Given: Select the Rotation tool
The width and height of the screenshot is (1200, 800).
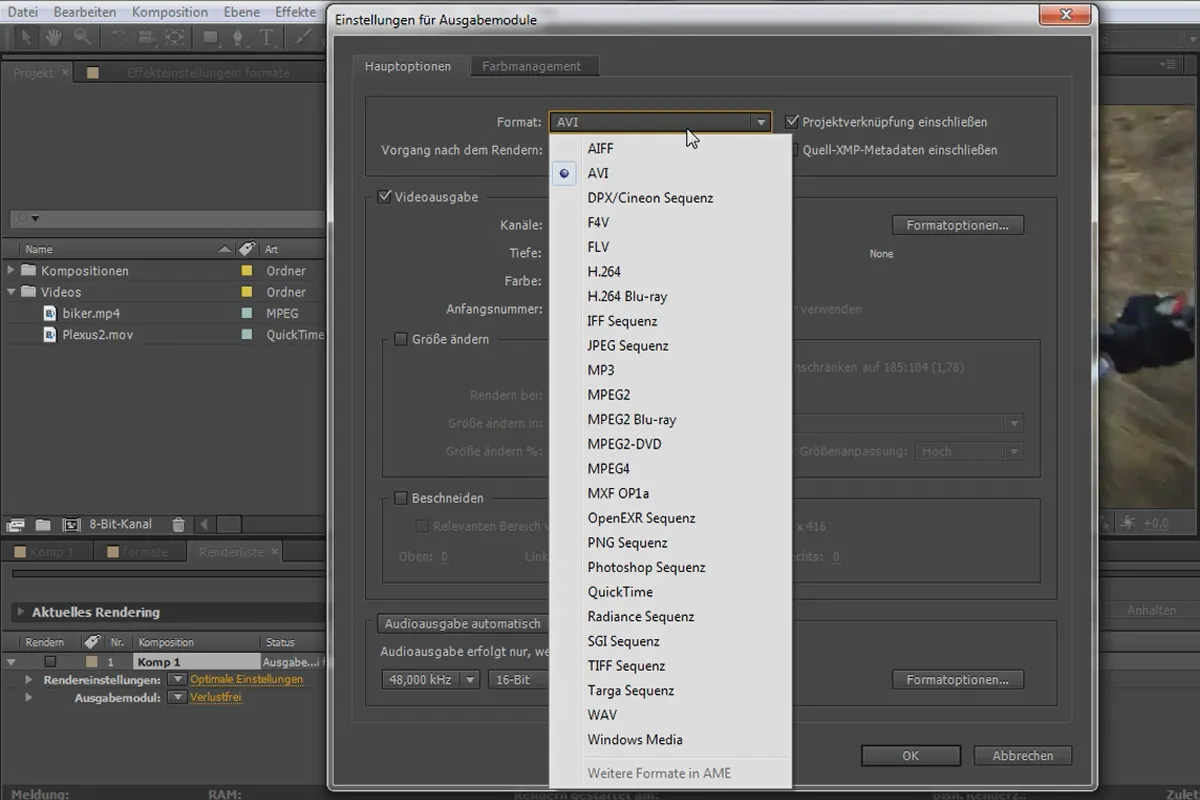Looking at the screenshot, I should point(120,38).
